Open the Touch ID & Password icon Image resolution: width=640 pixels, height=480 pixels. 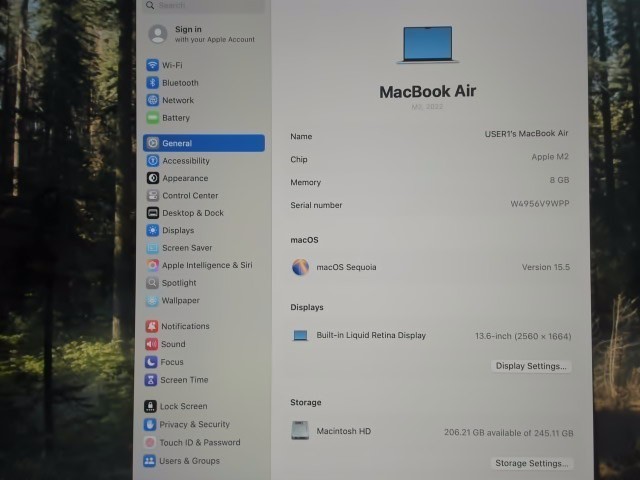[x=150, y=442]
